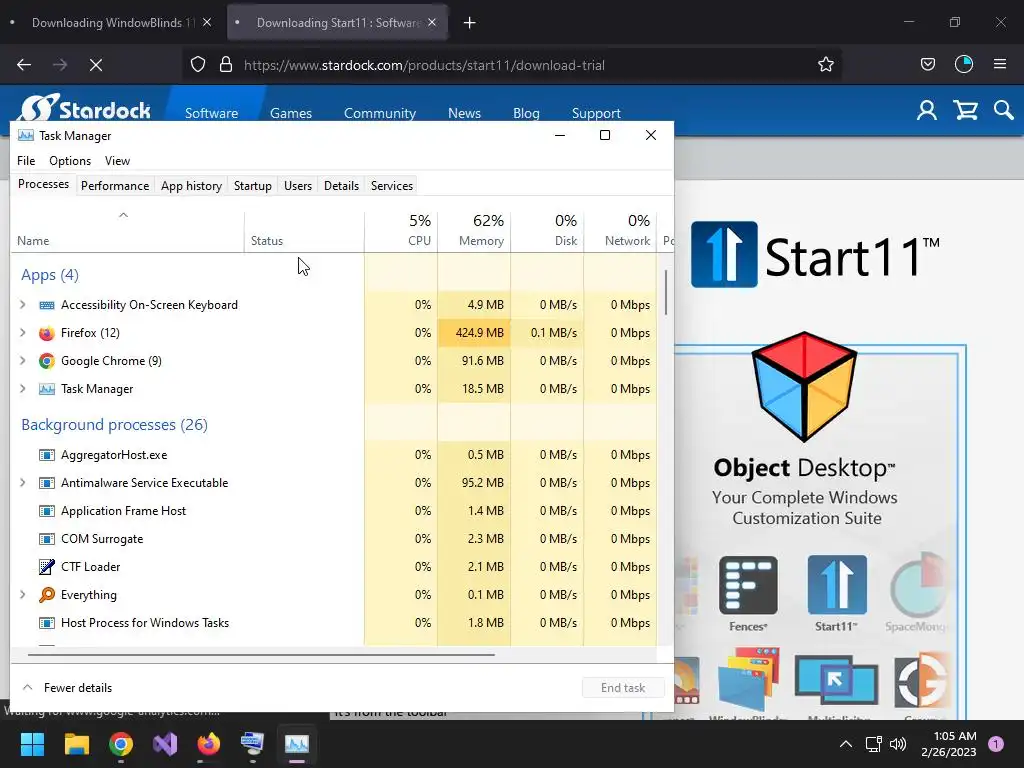Image resolution: width=1024 pixels, height=768 pixels.
Task: Click the Object Desktop cube image
Action: (x=804, y=386)
